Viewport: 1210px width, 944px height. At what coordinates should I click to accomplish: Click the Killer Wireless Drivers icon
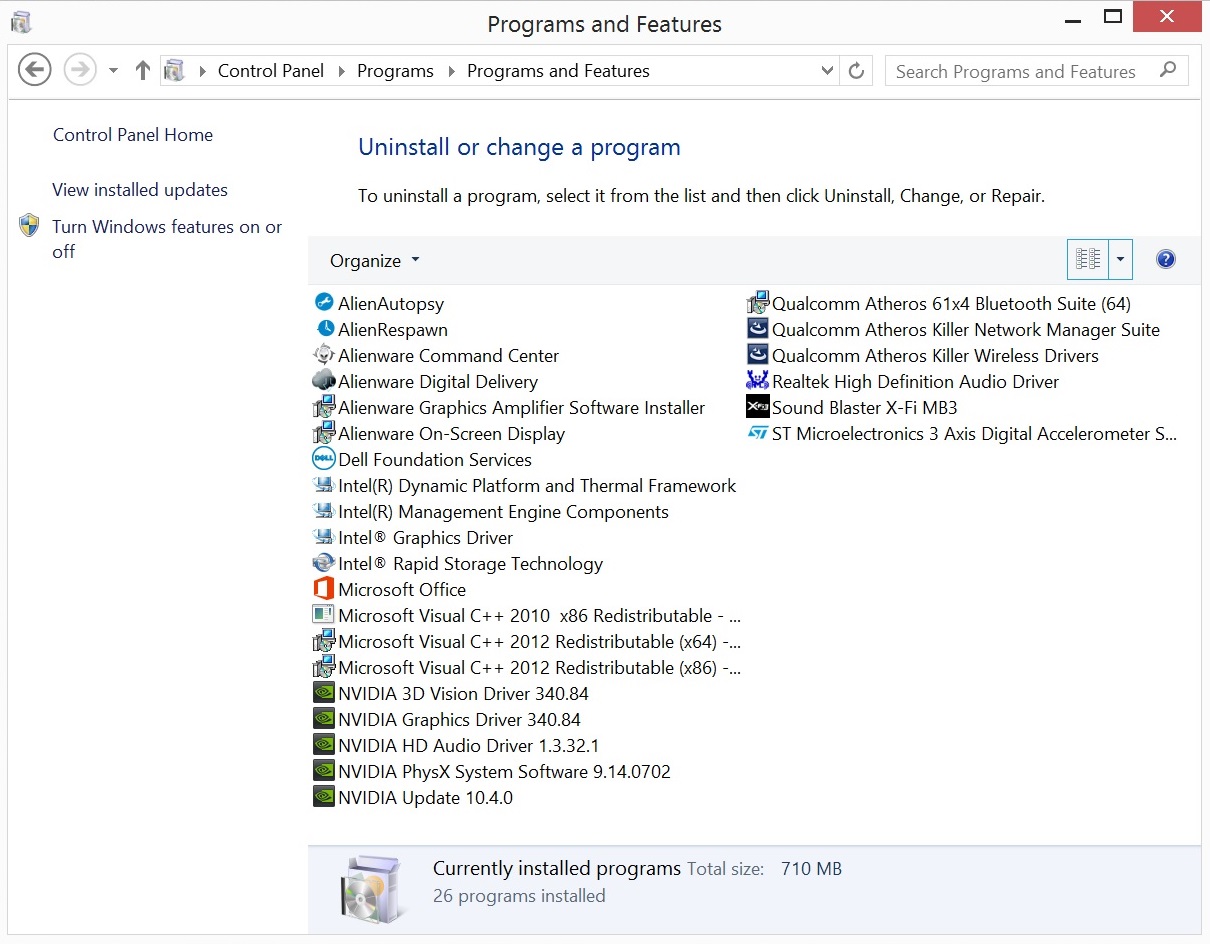(757, 355)
